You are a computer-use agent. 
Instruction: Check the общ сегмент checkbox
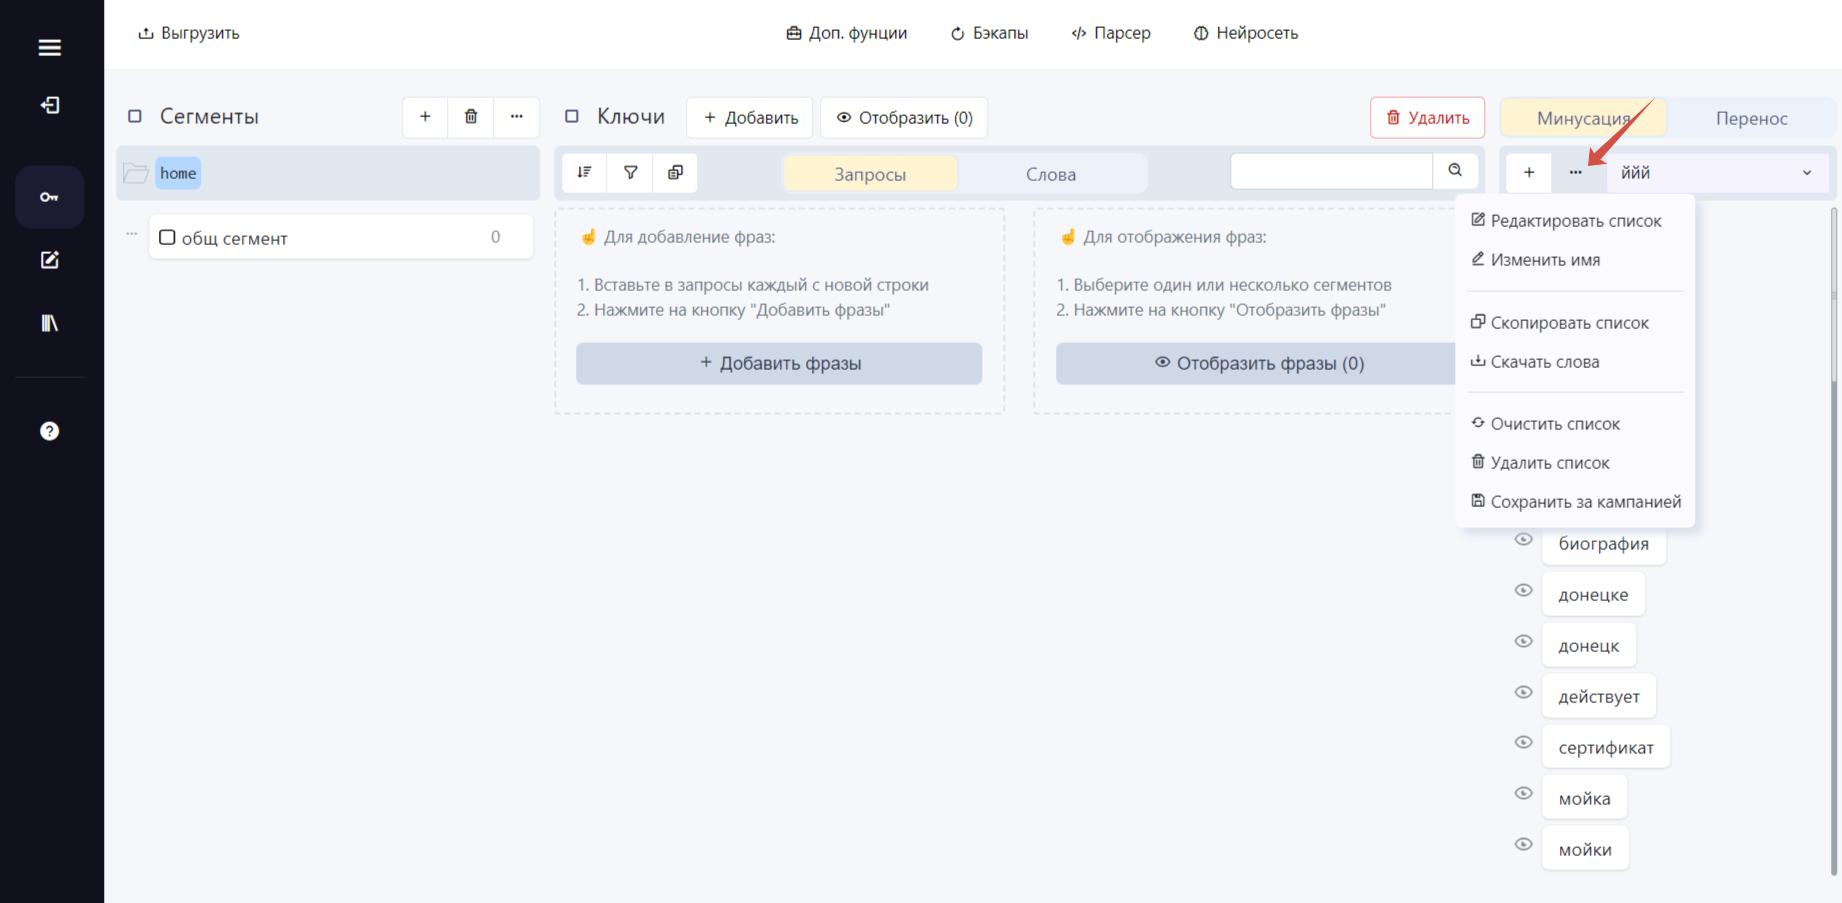click(x=167, y=237)
